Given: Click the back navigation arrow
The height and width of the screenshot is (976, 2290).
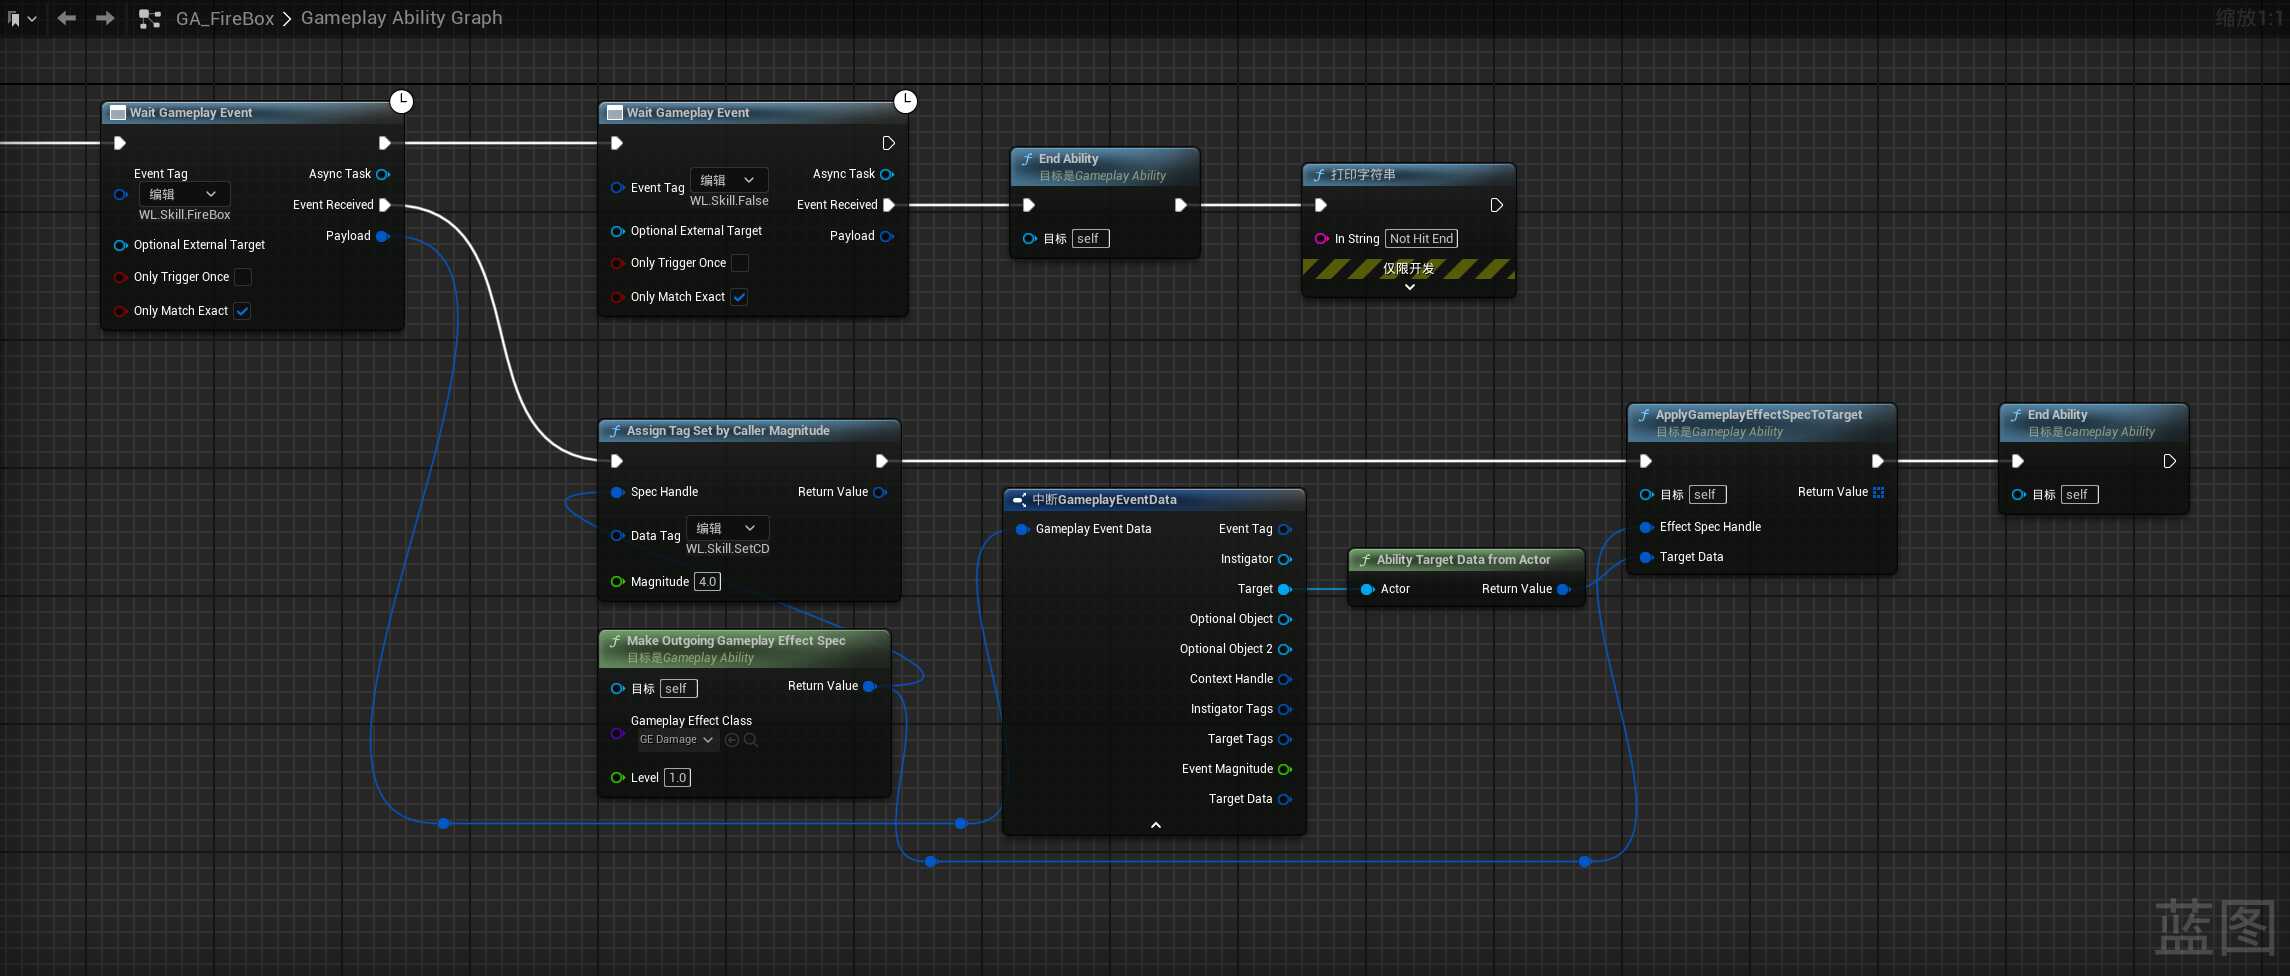Looking at the screenshot, I should 67,18.
